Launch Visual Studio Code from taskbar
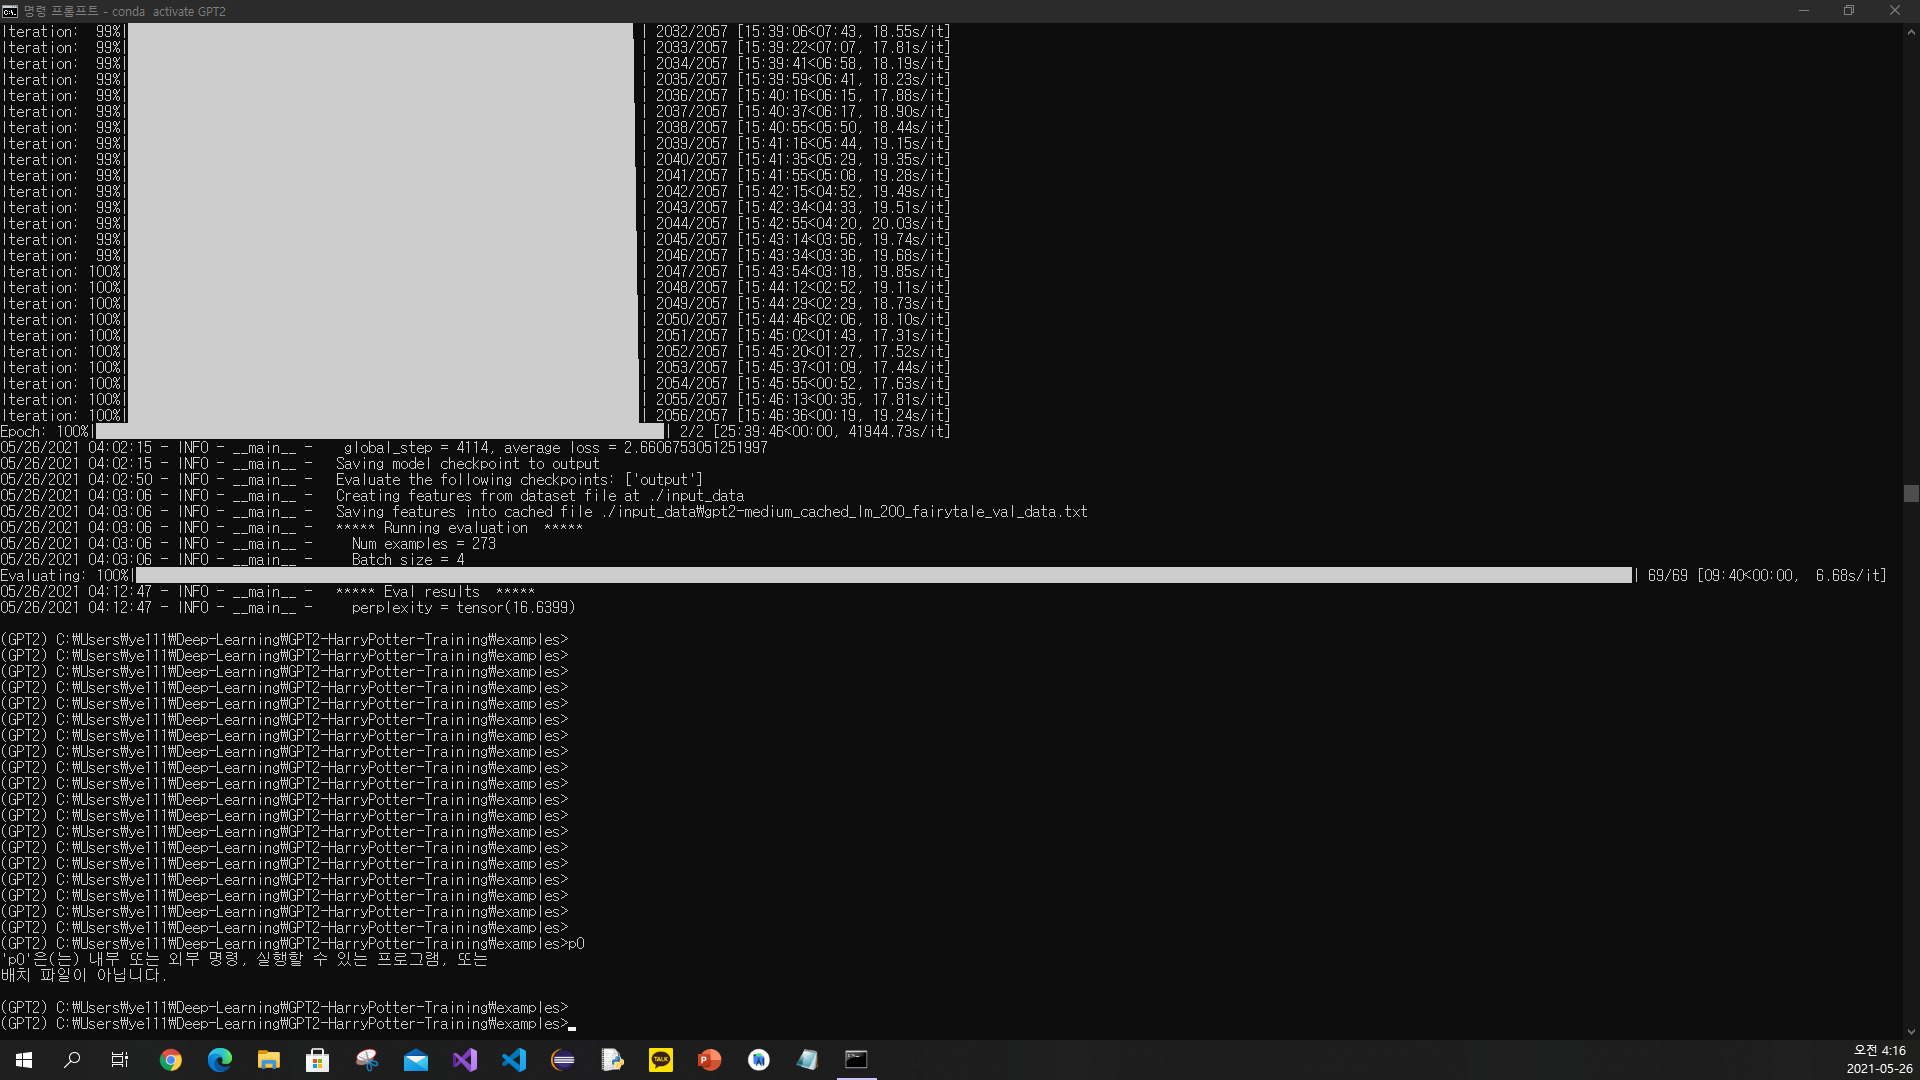 pos(514,1060)
